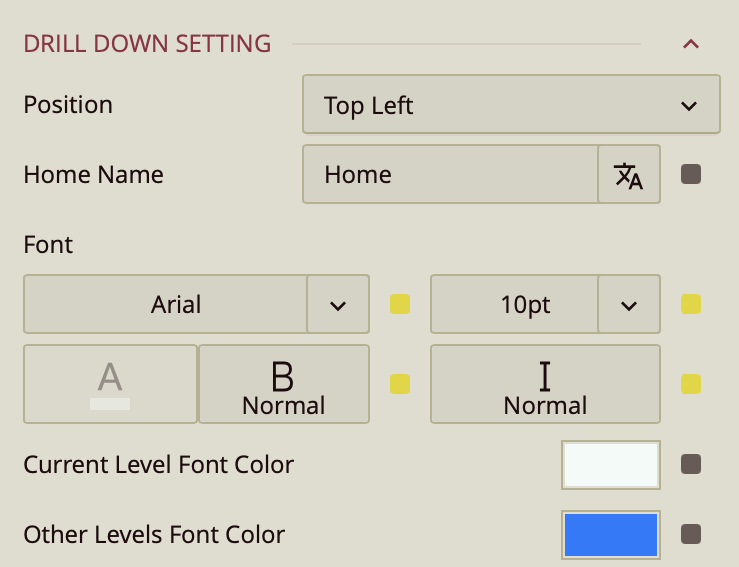Click yellow indicator next to Arial font
The image size is (739, 567).
click(x=400, y=304)
